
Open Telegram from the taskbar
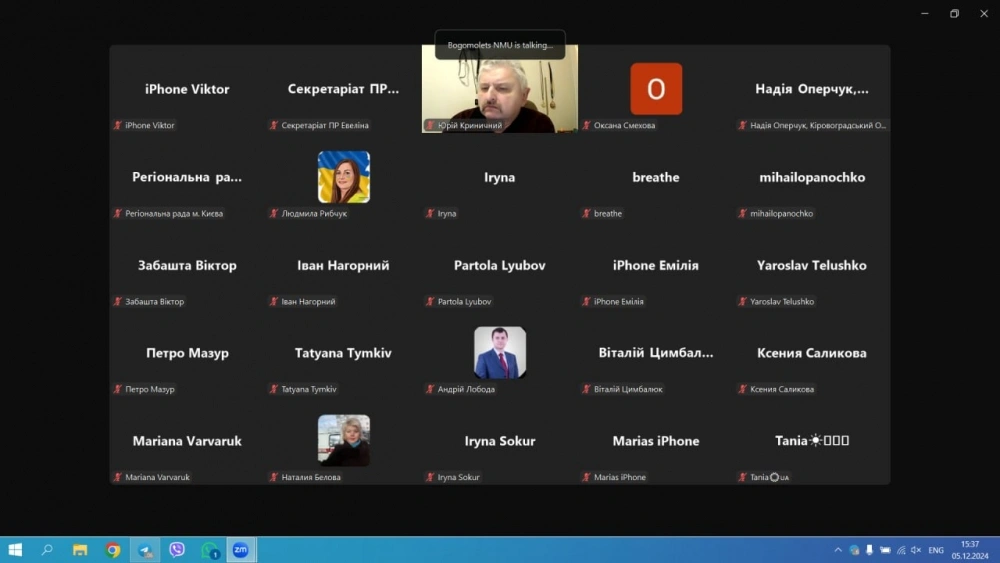click(145, 550)
